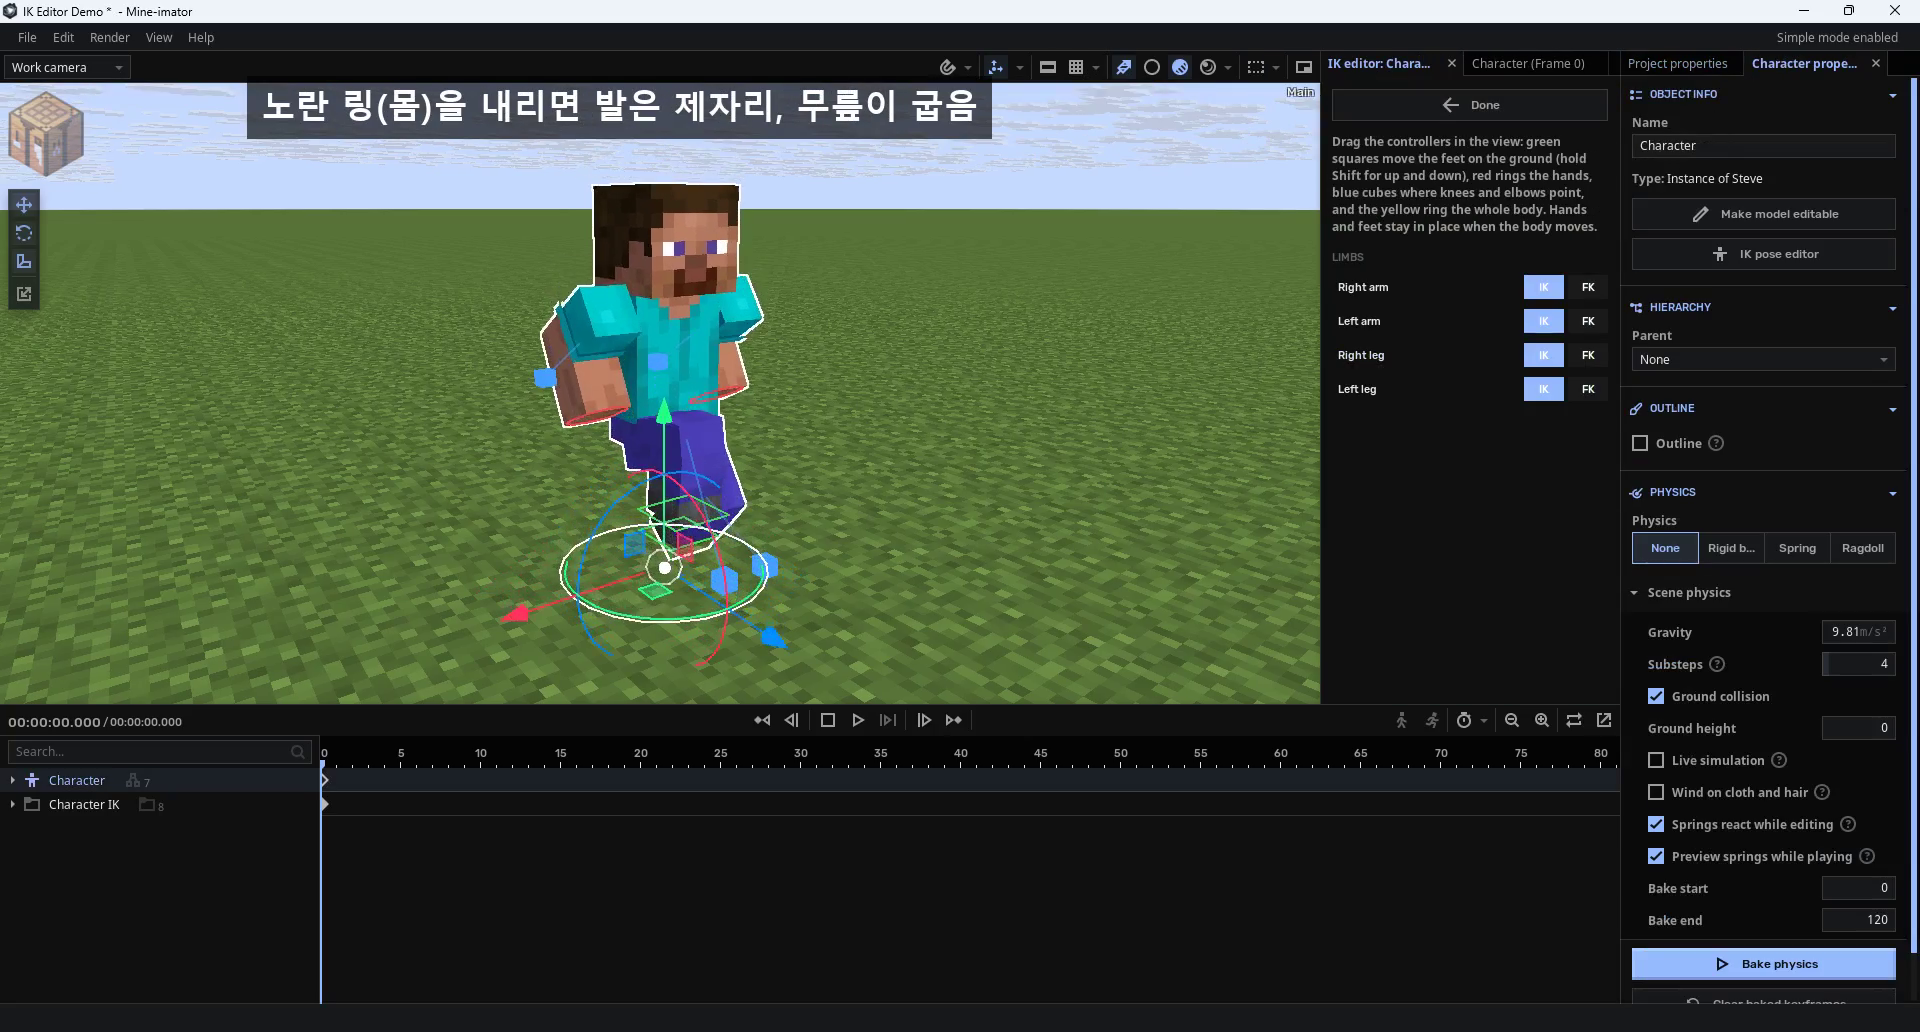Screen dimensions: 1920x1032
Task: Open the Work camera dropdown
Action: click(67, 67)
